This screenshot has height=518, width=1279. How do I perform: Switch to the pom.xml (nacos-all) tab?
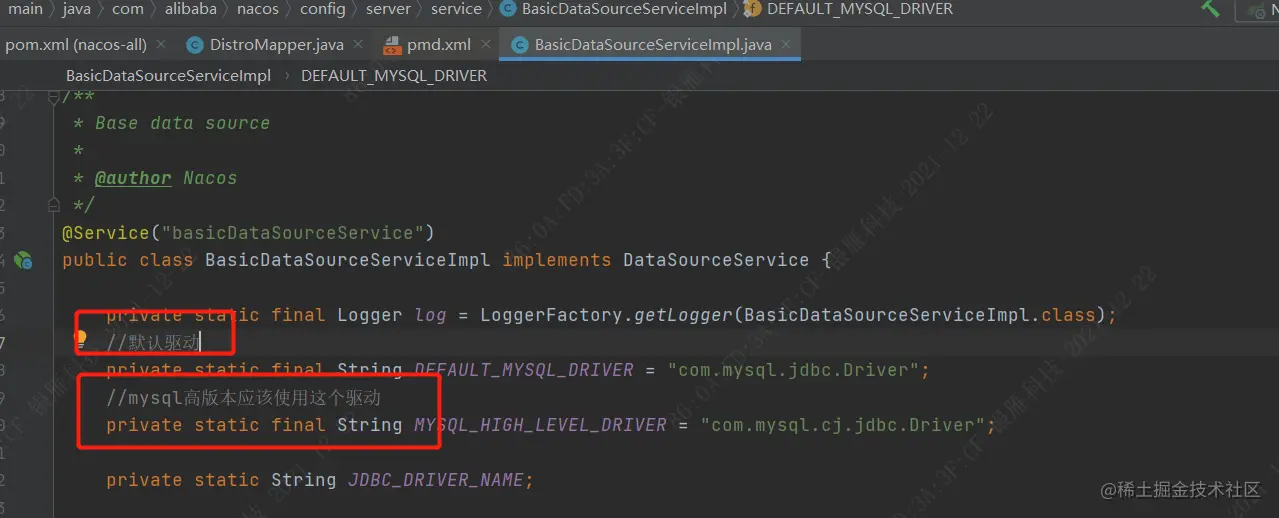pos(76,45)
